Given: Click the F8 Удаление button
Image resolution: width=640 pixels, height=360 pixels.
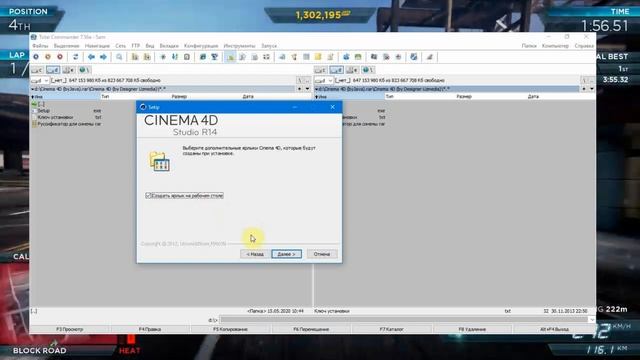Looking at the screenshot, I should click(472, 329).
